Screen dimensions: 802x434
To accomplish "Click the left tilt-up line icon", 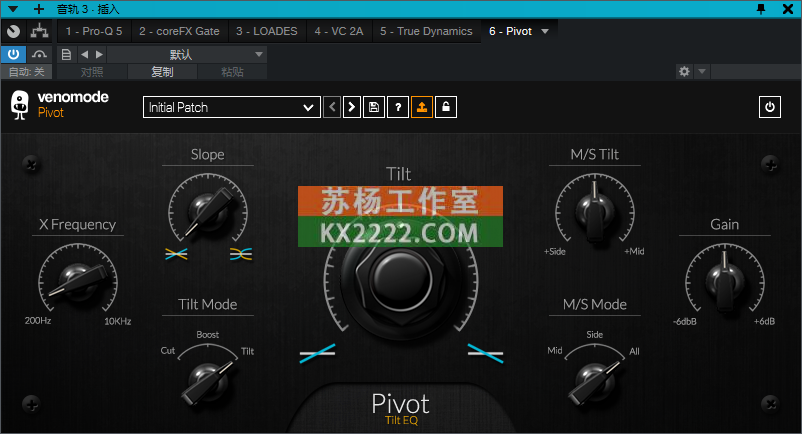I will (318, 353).
